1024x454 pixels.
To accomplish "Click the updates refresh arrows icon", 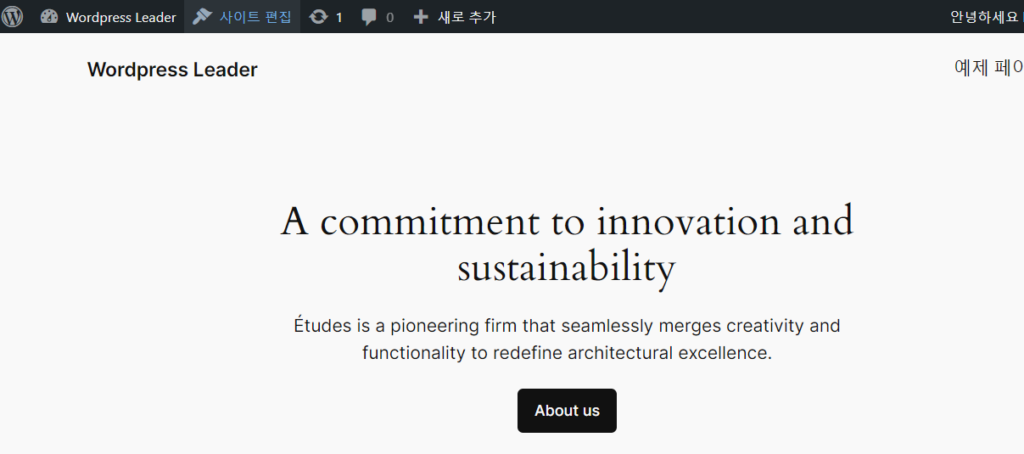I will [318, 17].
